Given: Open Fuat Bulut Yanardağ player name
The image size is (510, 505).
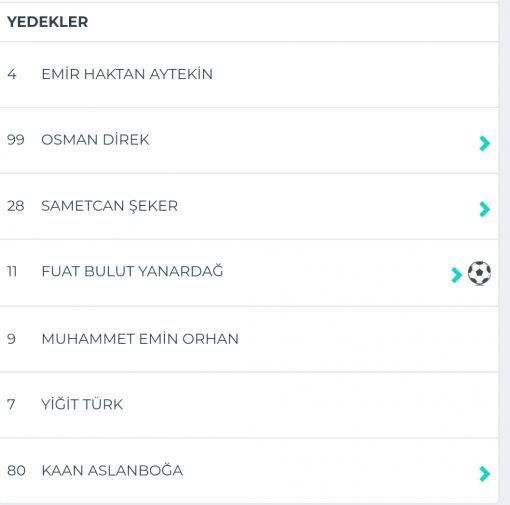Looking at the screenshot, I should [x=132, y=271].
